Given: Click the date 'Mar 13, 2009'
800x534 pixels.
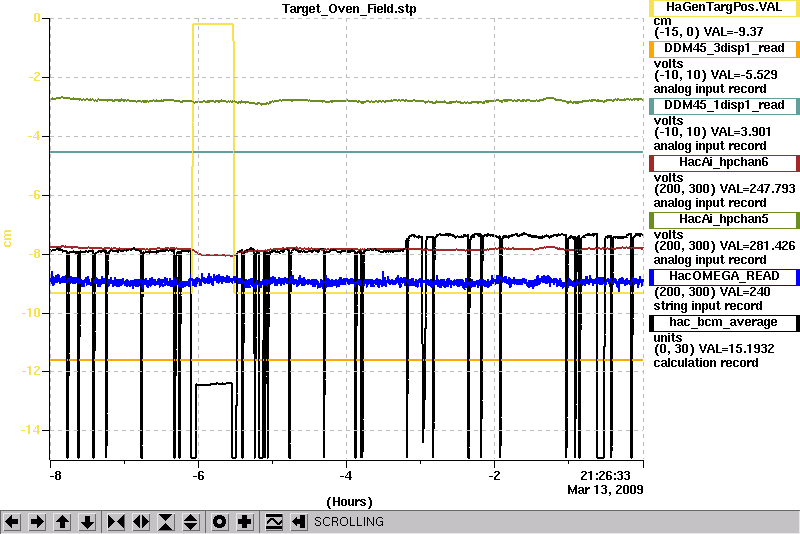Looking at the screenshot, I should [x=605, y=490].
